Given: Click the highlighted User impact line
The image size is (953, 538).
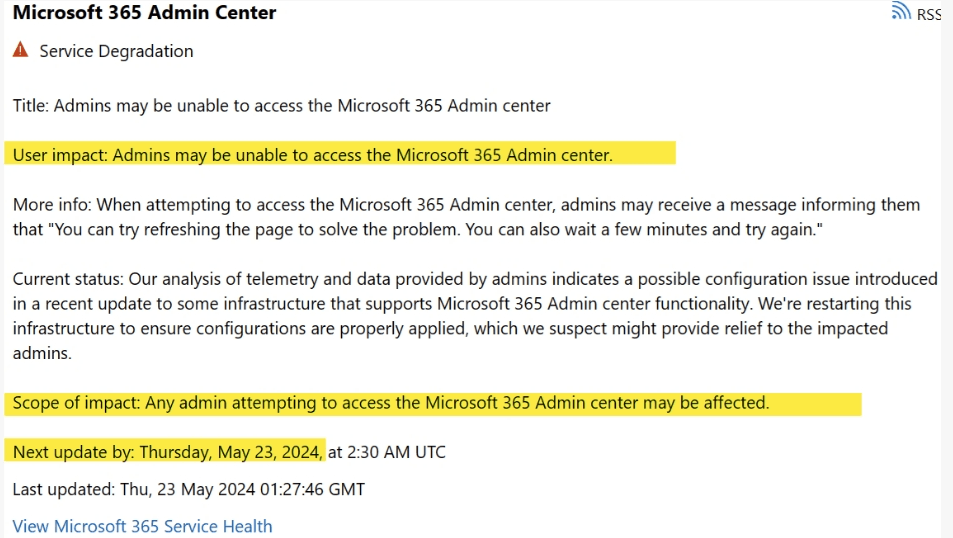Looking at the screenshot, I should point(312,154).
